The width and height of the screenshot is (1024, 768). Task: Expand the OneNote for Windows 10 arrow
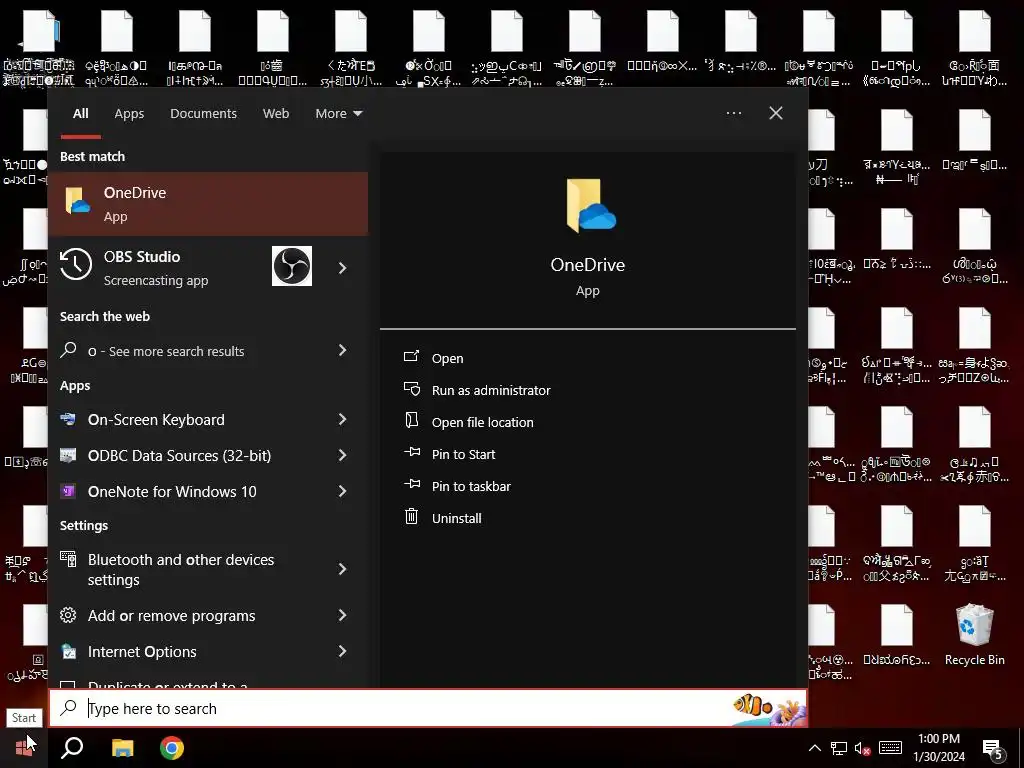(342, 491)
